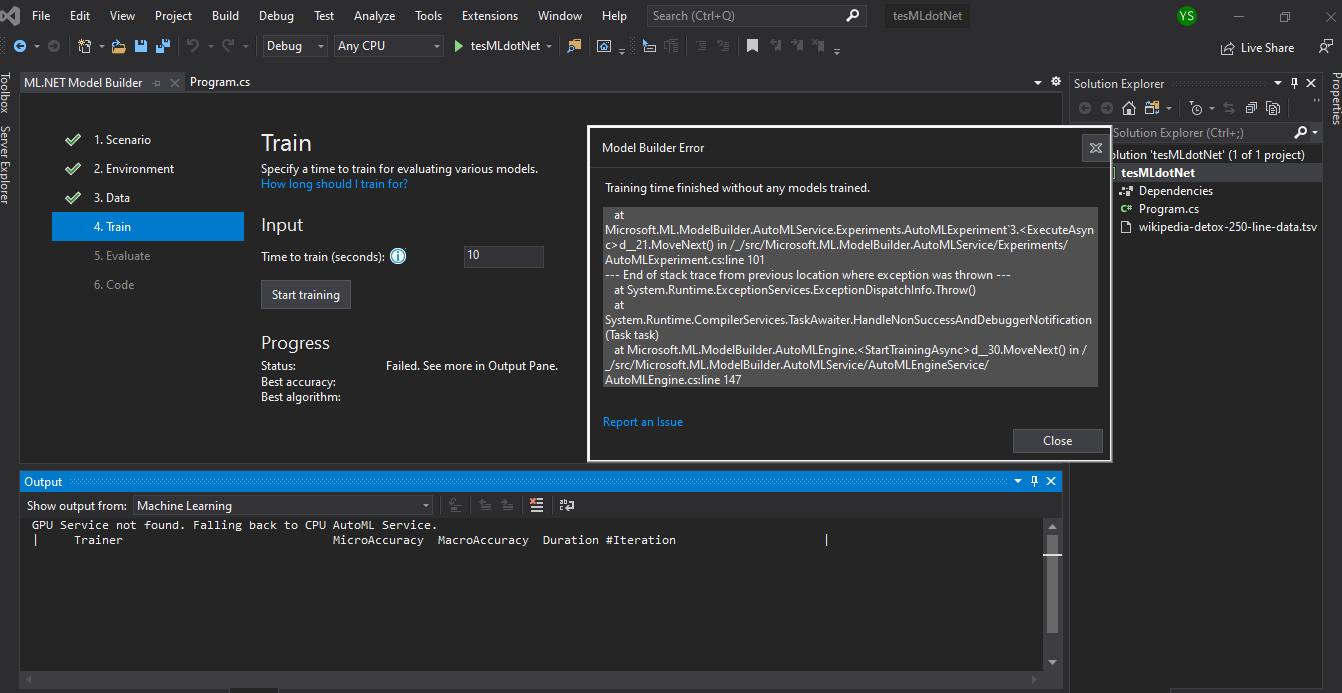Click the Save All icon in the toolbar
The width and height of the screenshot is (1342, 693).
163,46
